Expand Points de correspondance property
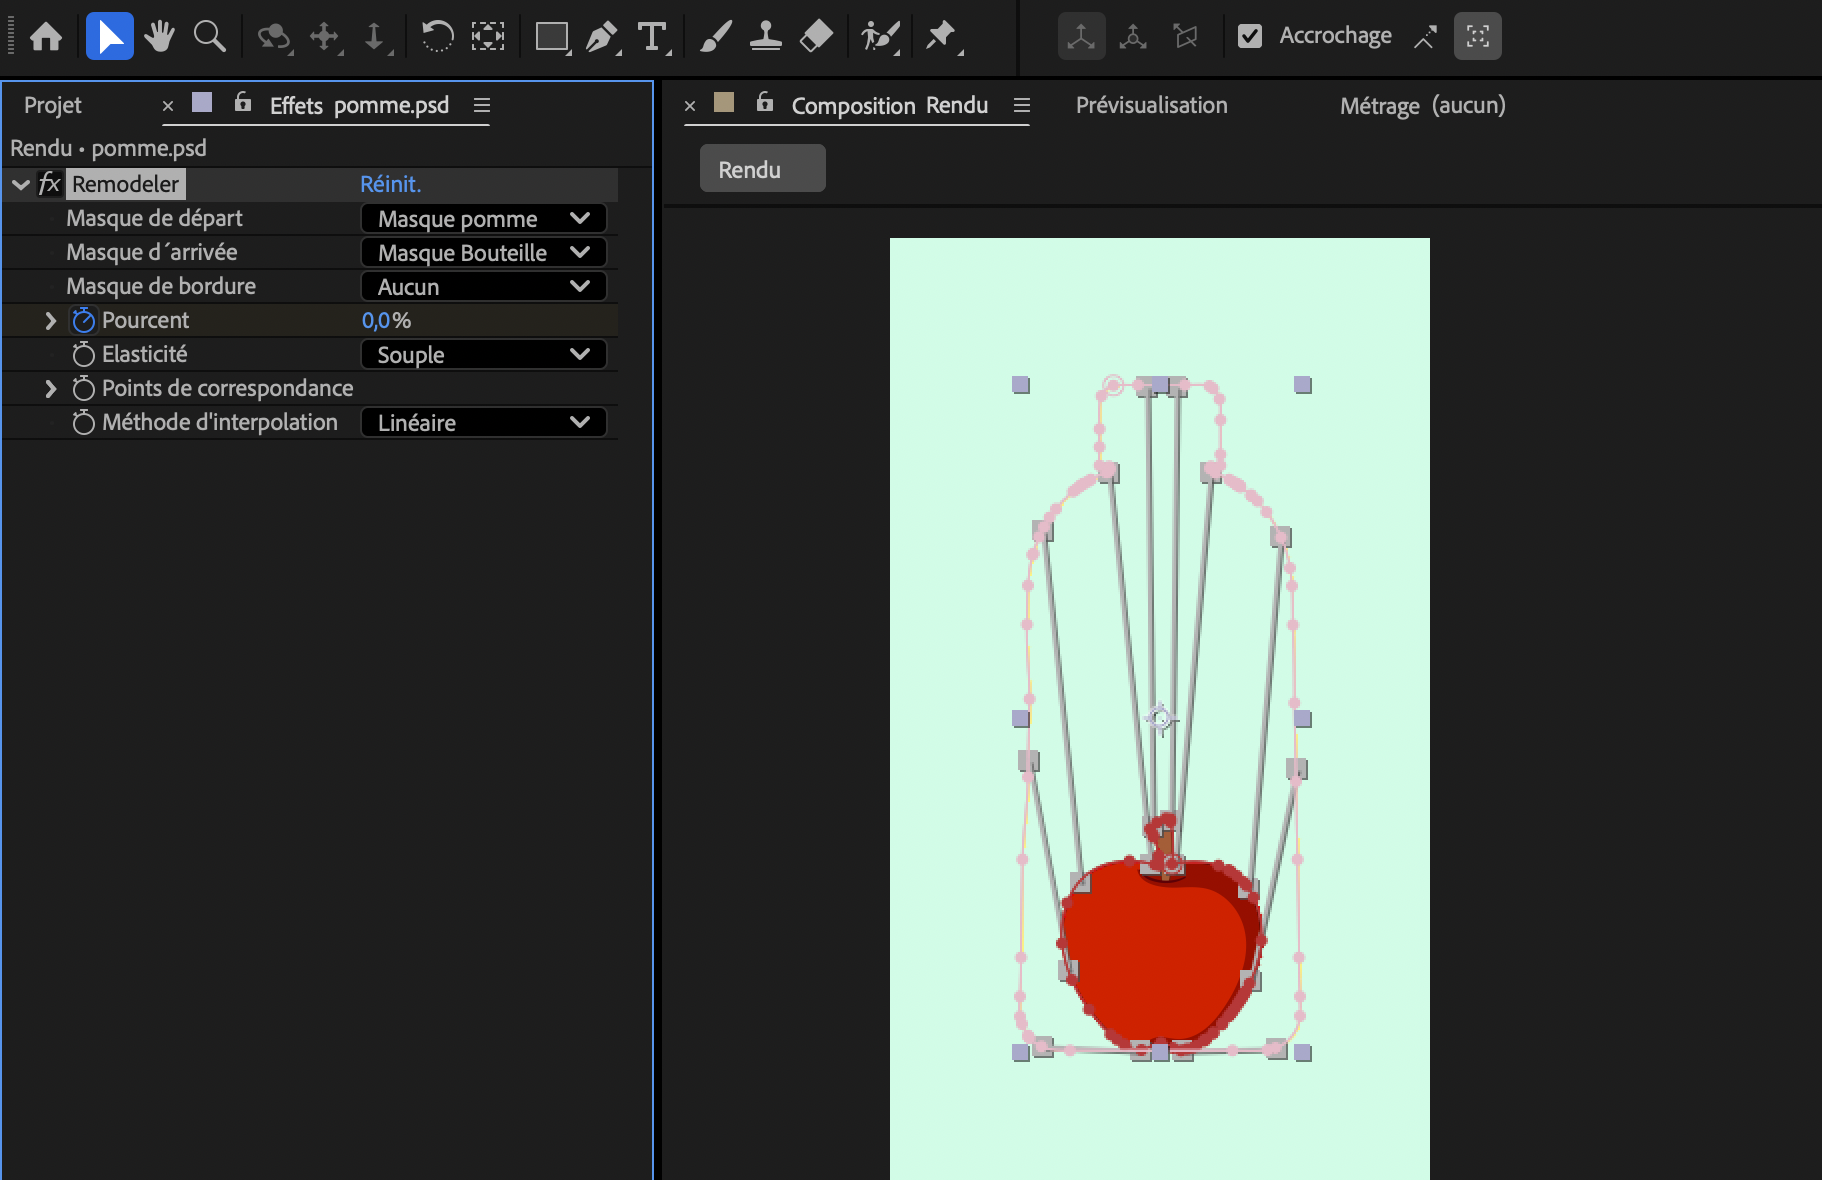 tap(50, 388)
